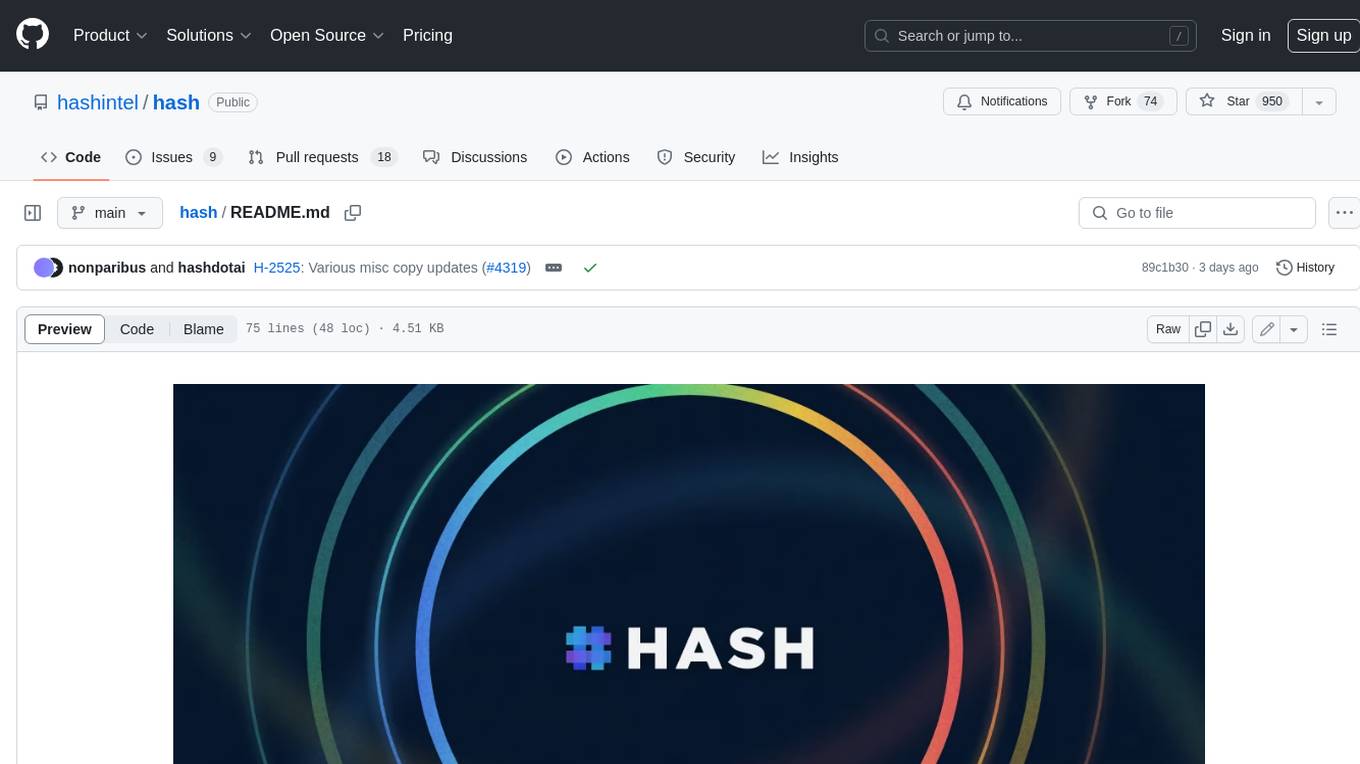The width and height of the screenshot is (1360, 764).
Task: Open the README outline
Action: [1329, 329]
